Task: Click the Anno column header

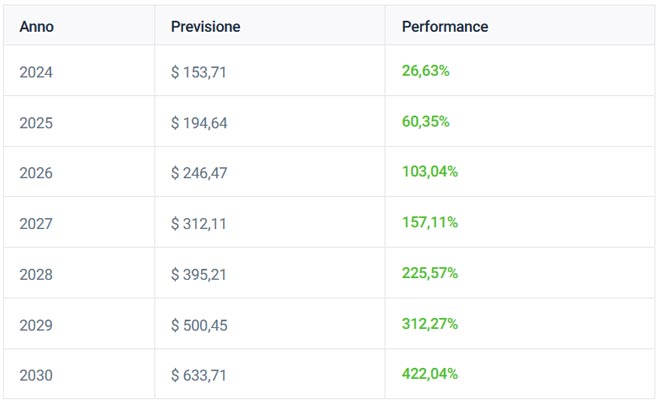Action: click(x=37, y=27)
